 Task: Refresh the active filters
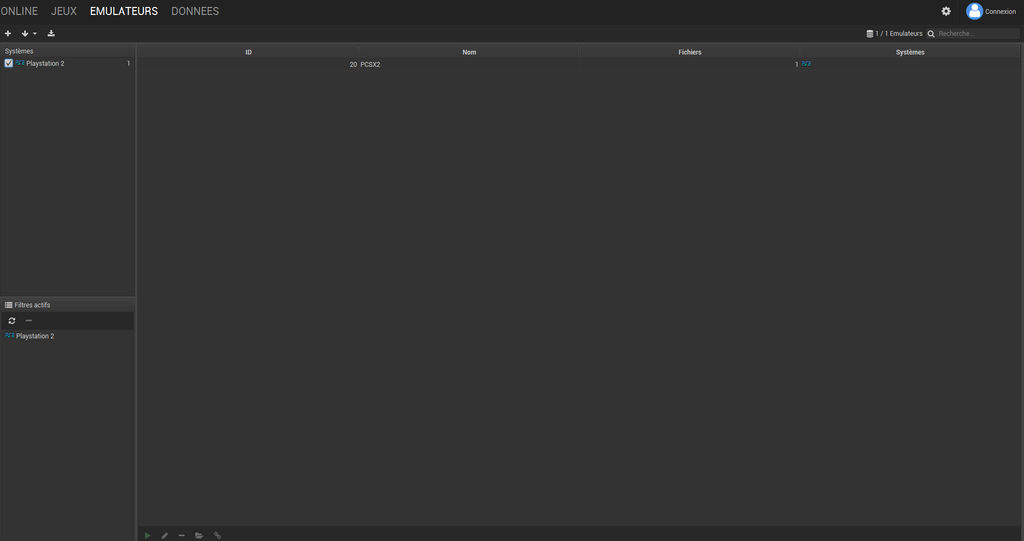12,321
